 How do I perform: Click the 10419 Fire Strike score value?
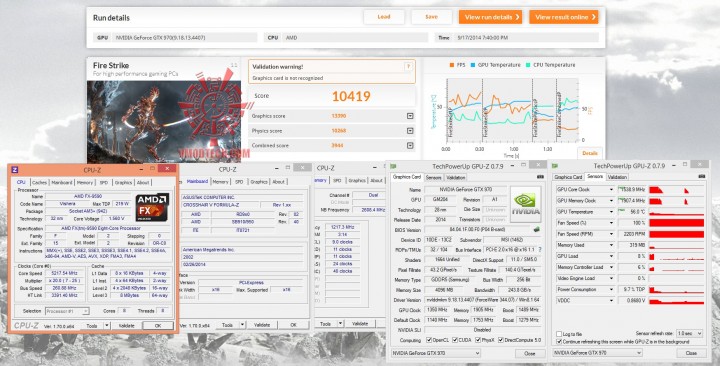click(351, 96)
